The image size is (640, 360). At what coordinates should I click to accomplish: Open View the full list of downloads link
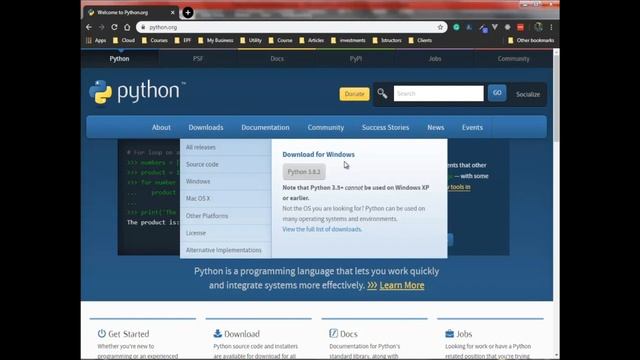pos(322,229)
